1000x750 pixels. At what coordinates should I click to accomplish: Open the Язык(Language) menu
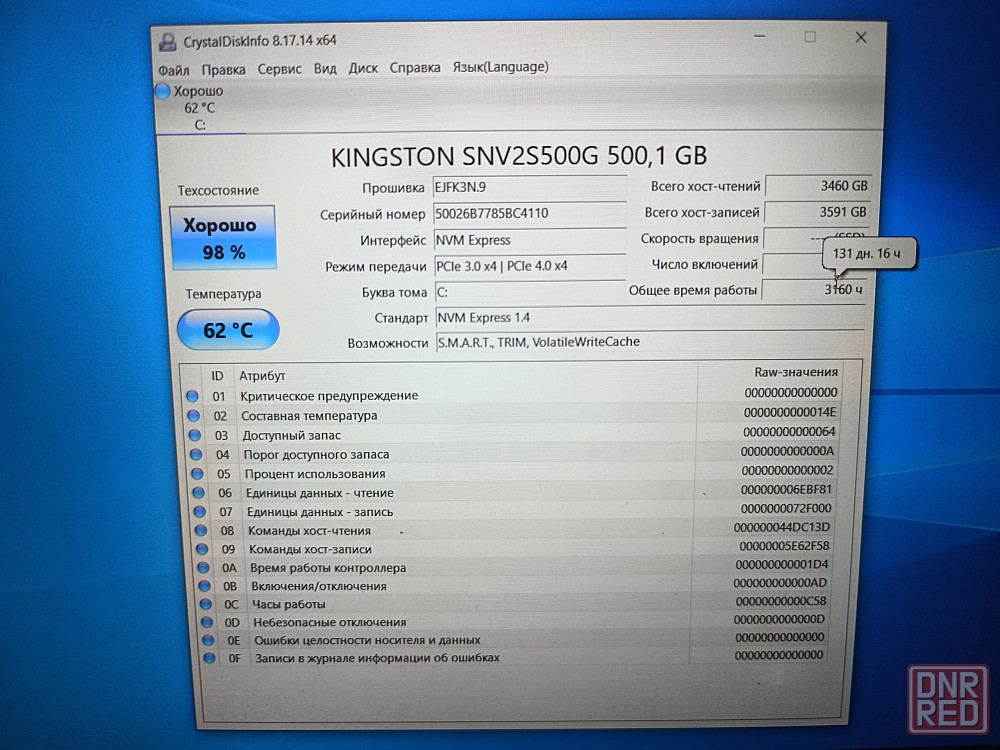point(500,67)
